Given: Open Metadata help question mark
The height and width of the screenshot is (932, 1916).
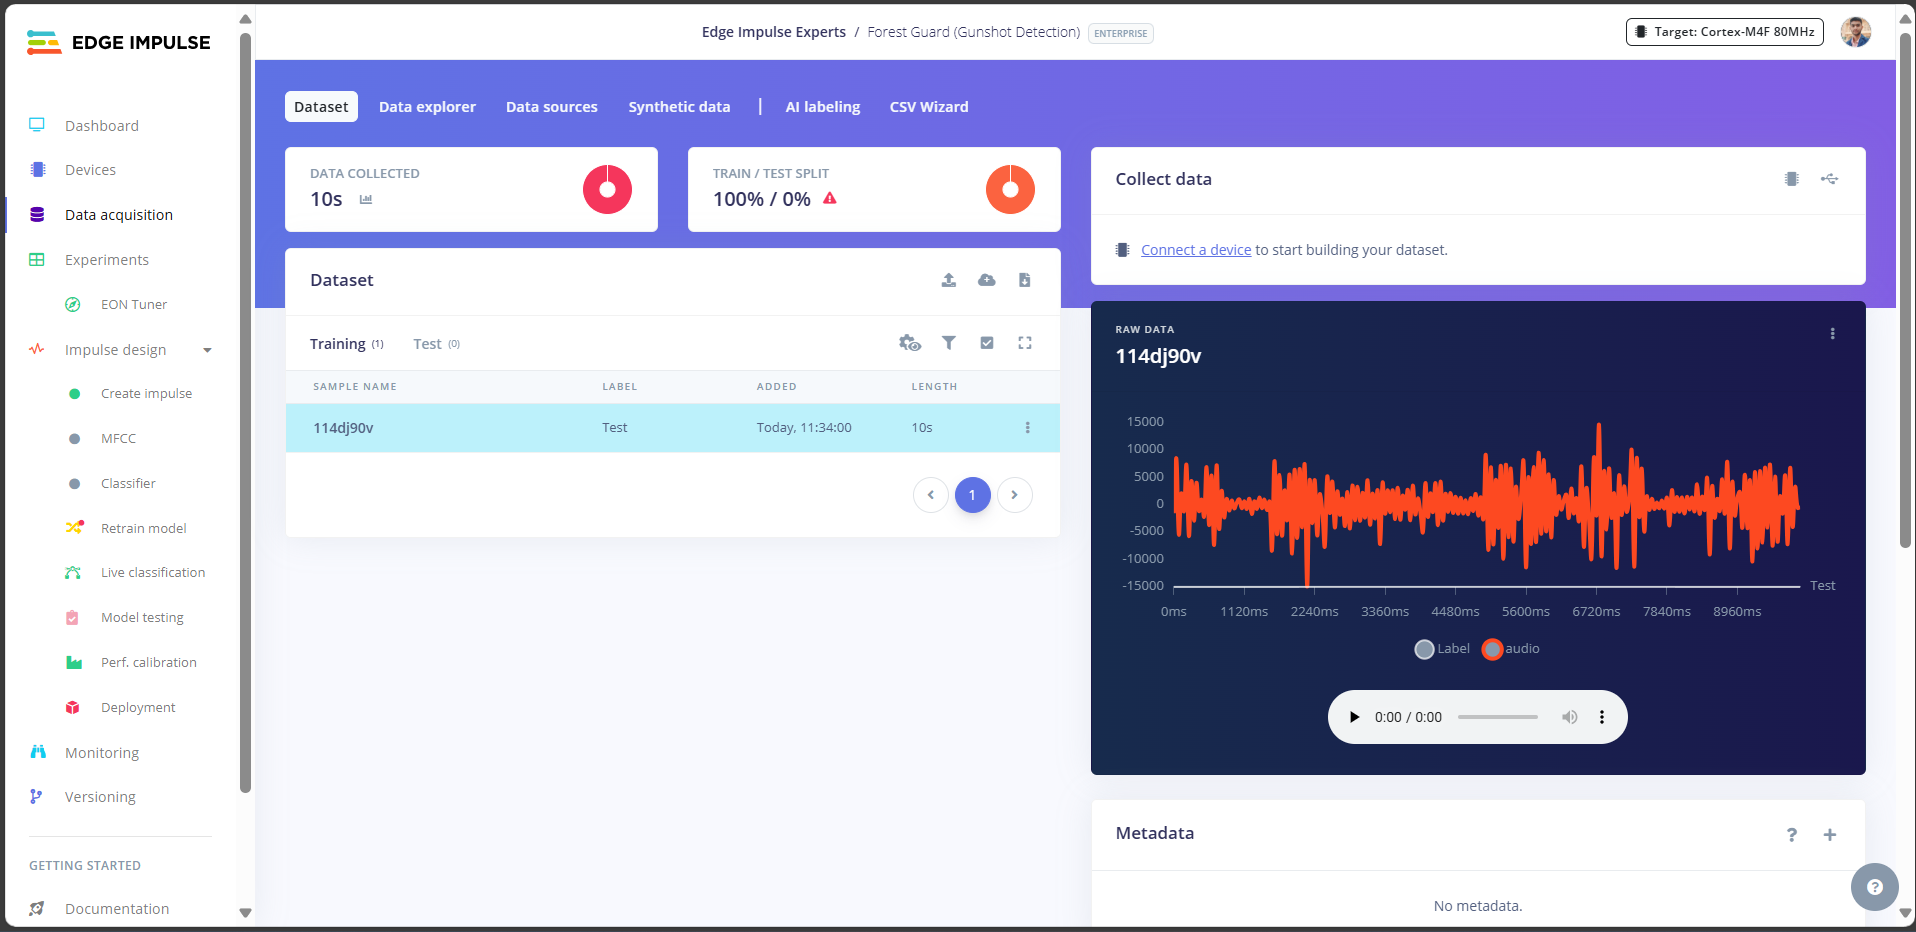Looking at the screenshot, I should coord(1792,835).
